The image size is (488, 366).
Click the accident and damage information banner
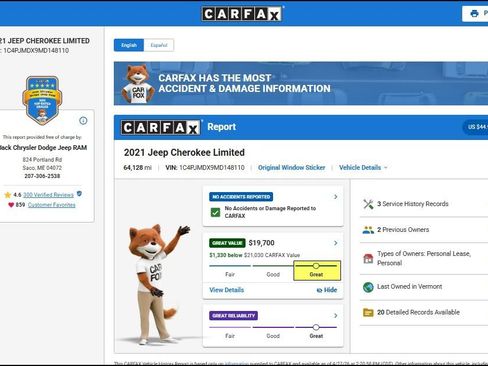coord(301,84)
